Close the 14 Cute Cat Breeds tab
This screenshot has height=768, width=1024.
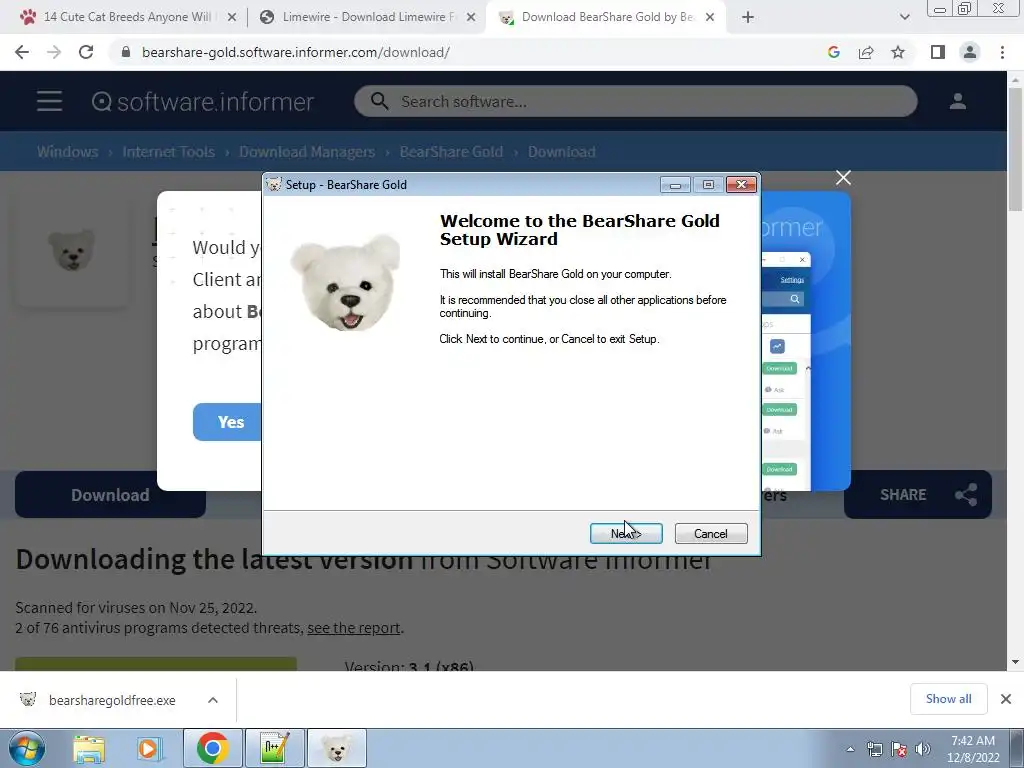click(232, 17)
